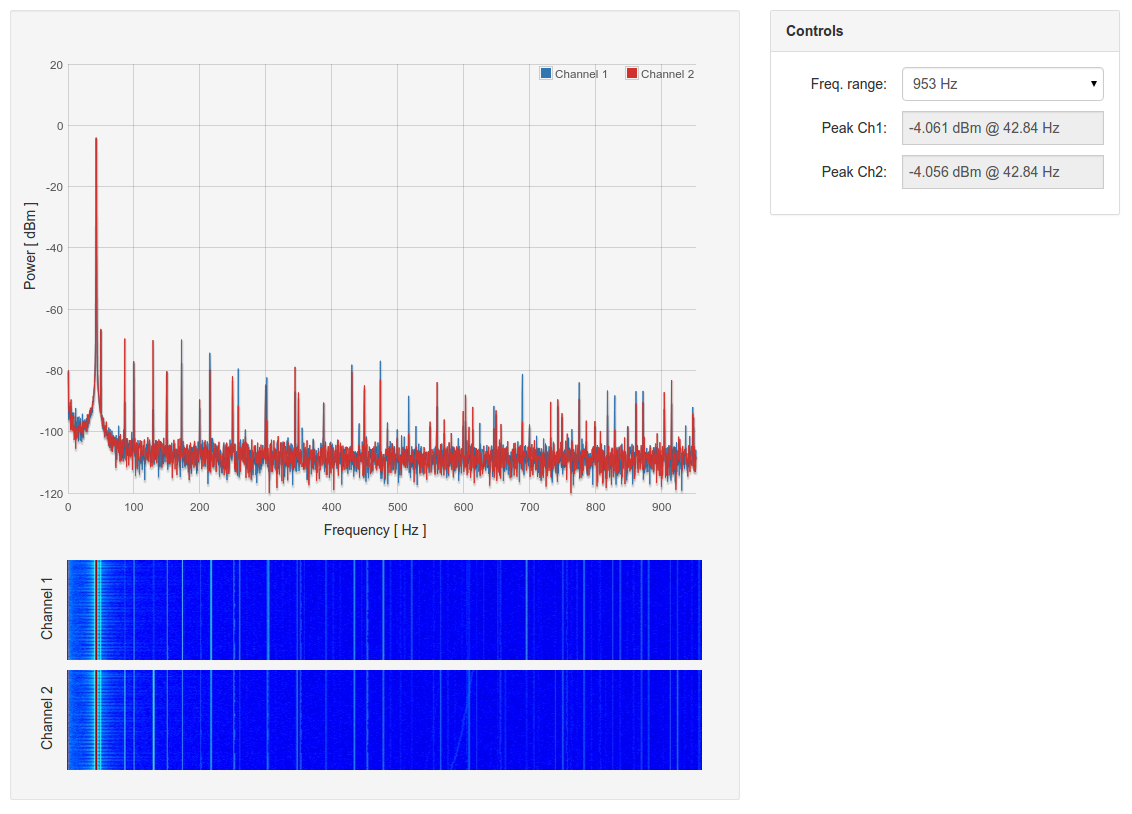This screenshot has width=1132, height=814.
Task: Click the 500 tick on frequency axis
Action: [x=397, y=507]
